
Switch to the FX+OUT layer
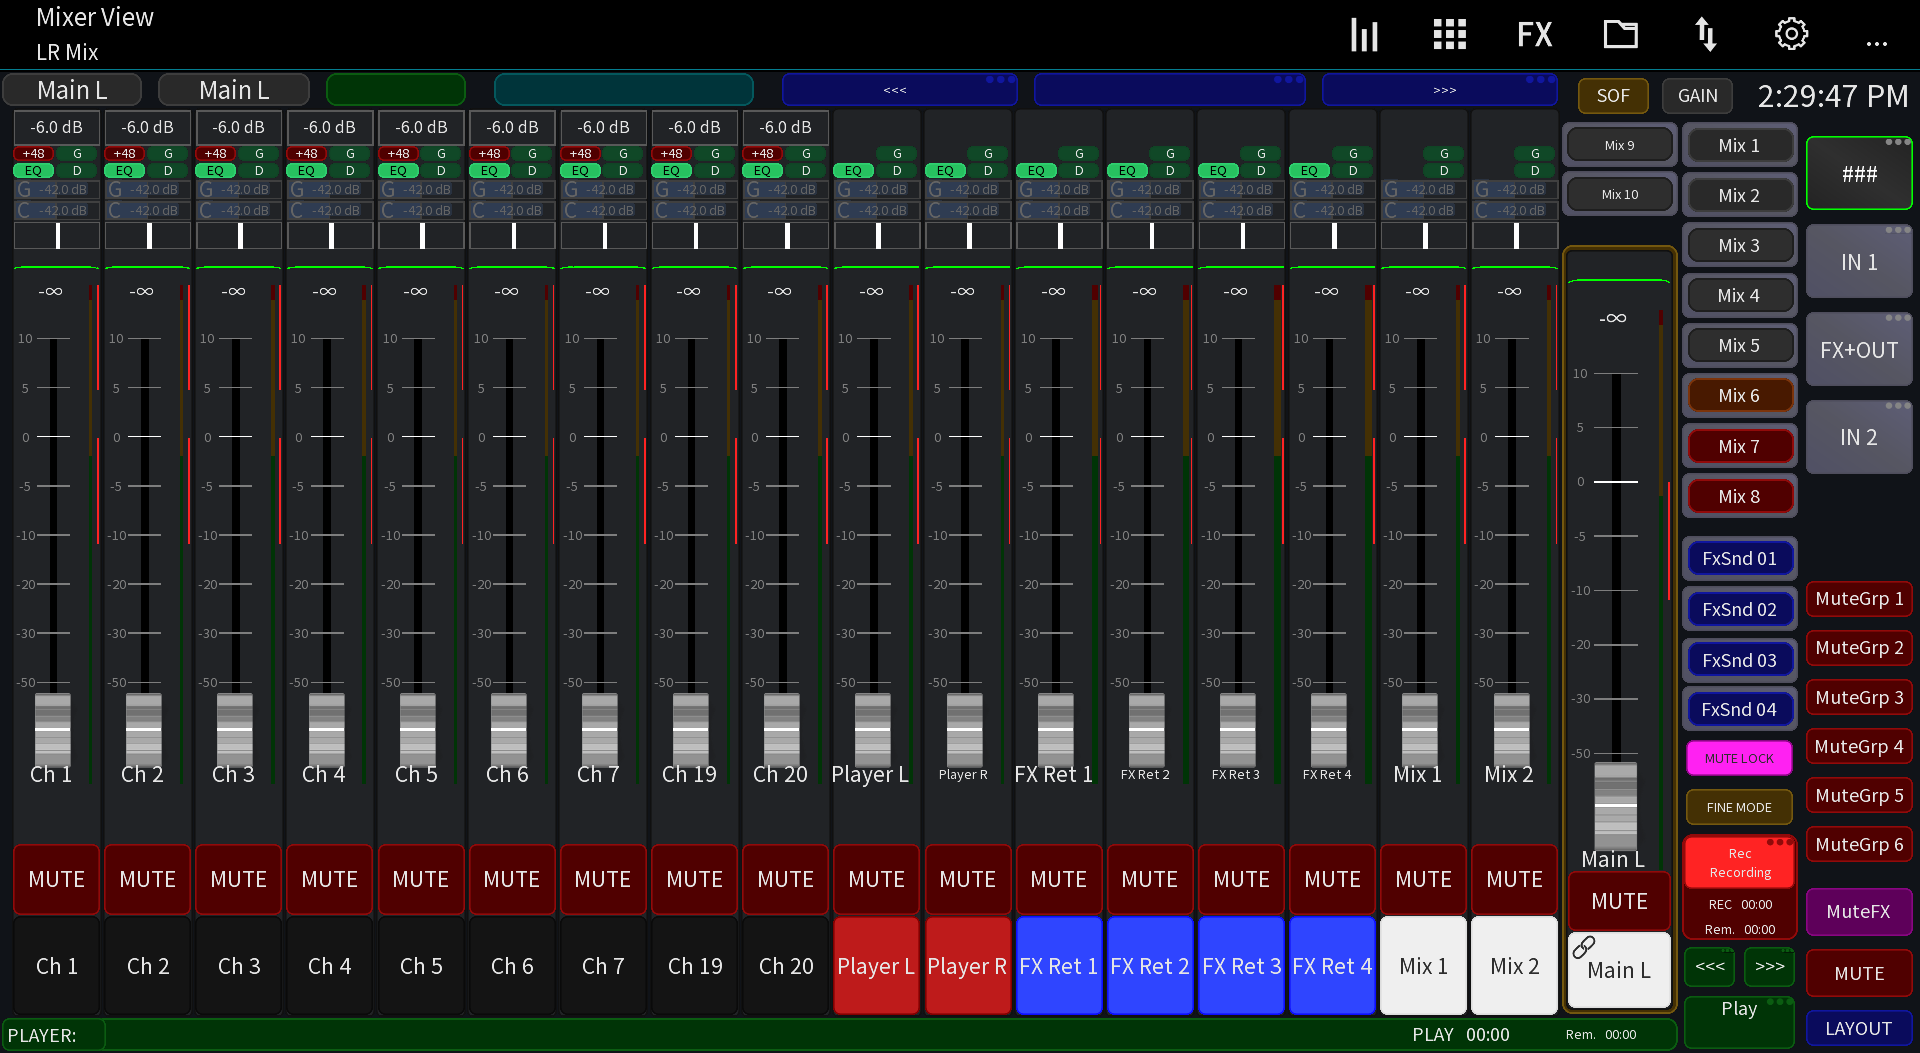coord(1859,350)
